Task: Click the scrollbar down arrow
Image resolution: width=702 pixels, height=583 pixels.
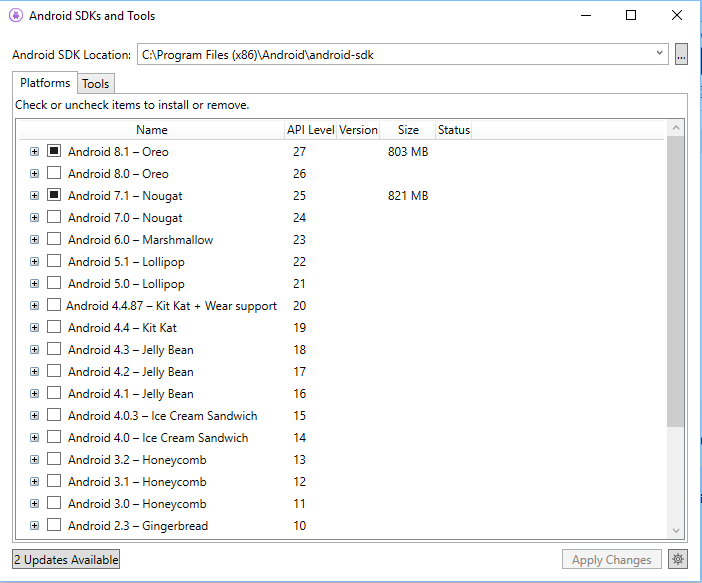Action: pos(676,531)
